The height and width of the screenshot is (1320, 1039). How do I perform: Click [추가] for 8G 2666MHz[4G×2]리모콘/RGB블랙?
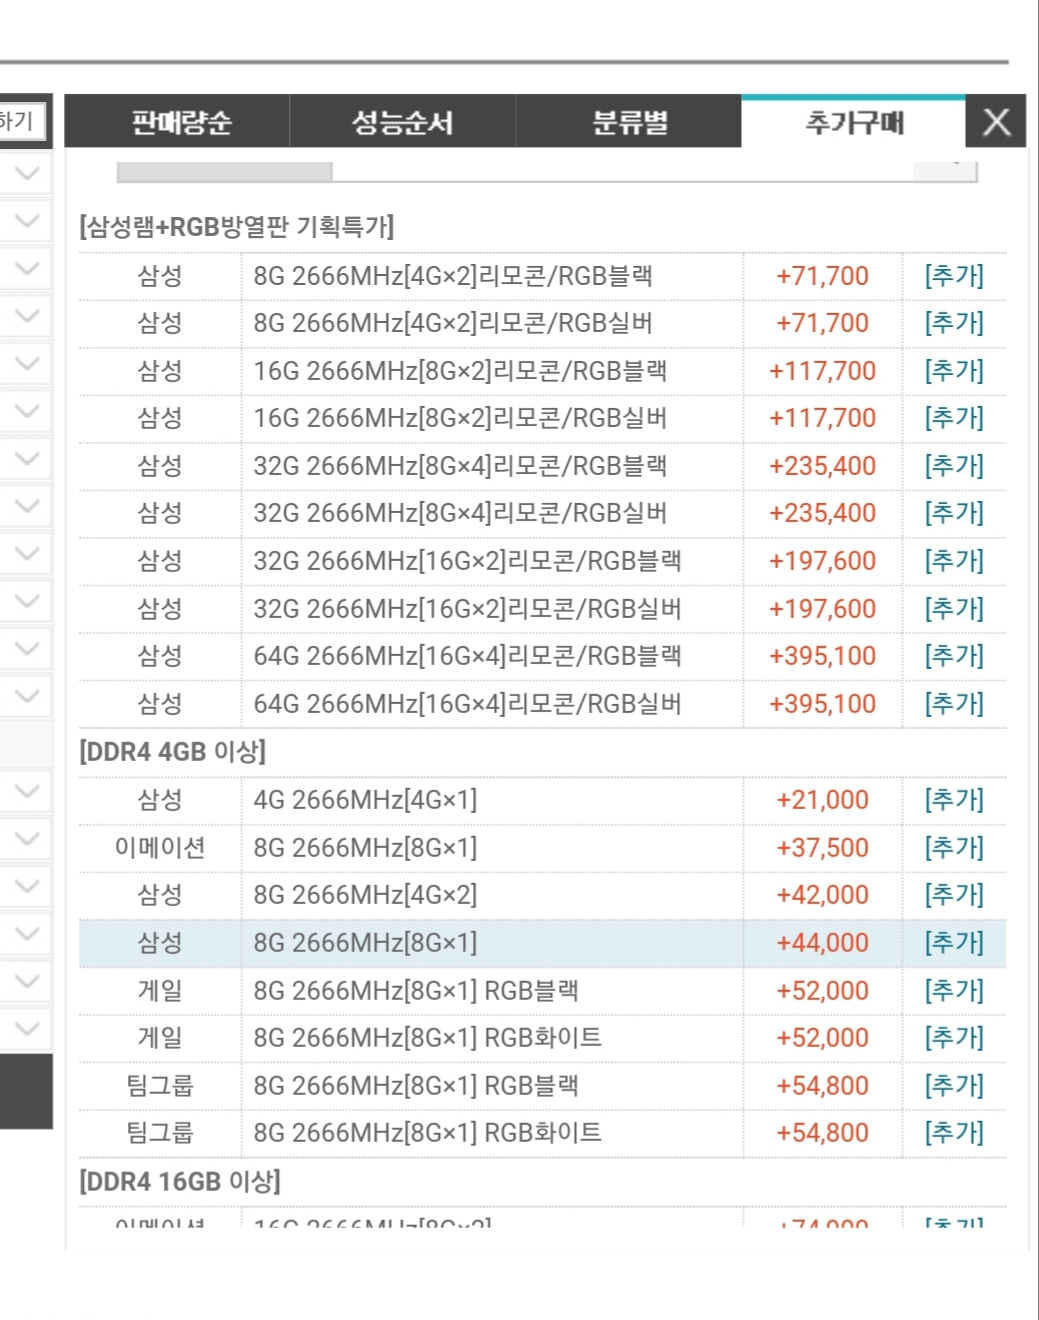click(x=954, y=276)
